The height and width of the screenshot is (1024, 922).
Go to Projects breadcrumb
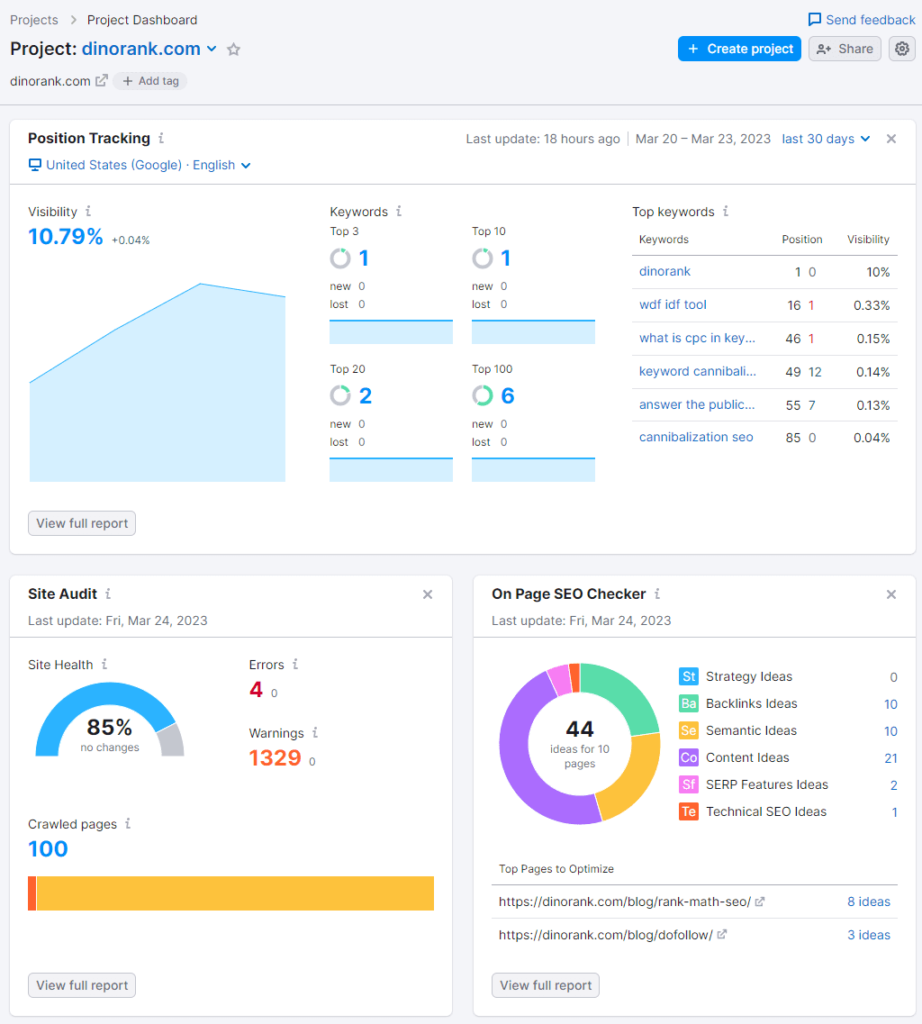(x=34, y=20)
